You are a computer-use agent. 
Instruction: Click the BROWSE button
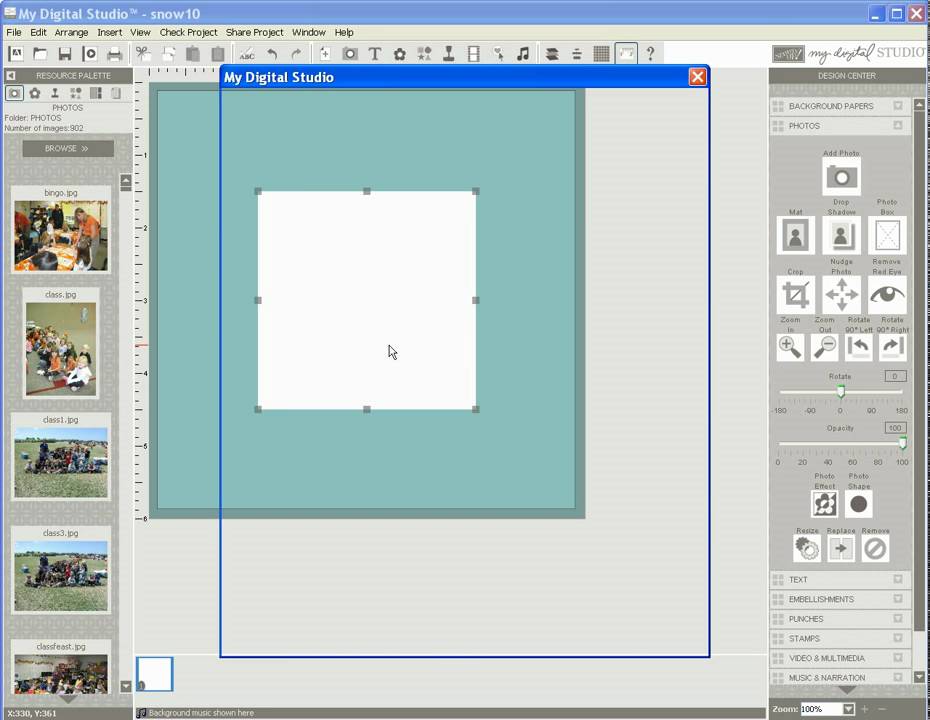[68, 148]
